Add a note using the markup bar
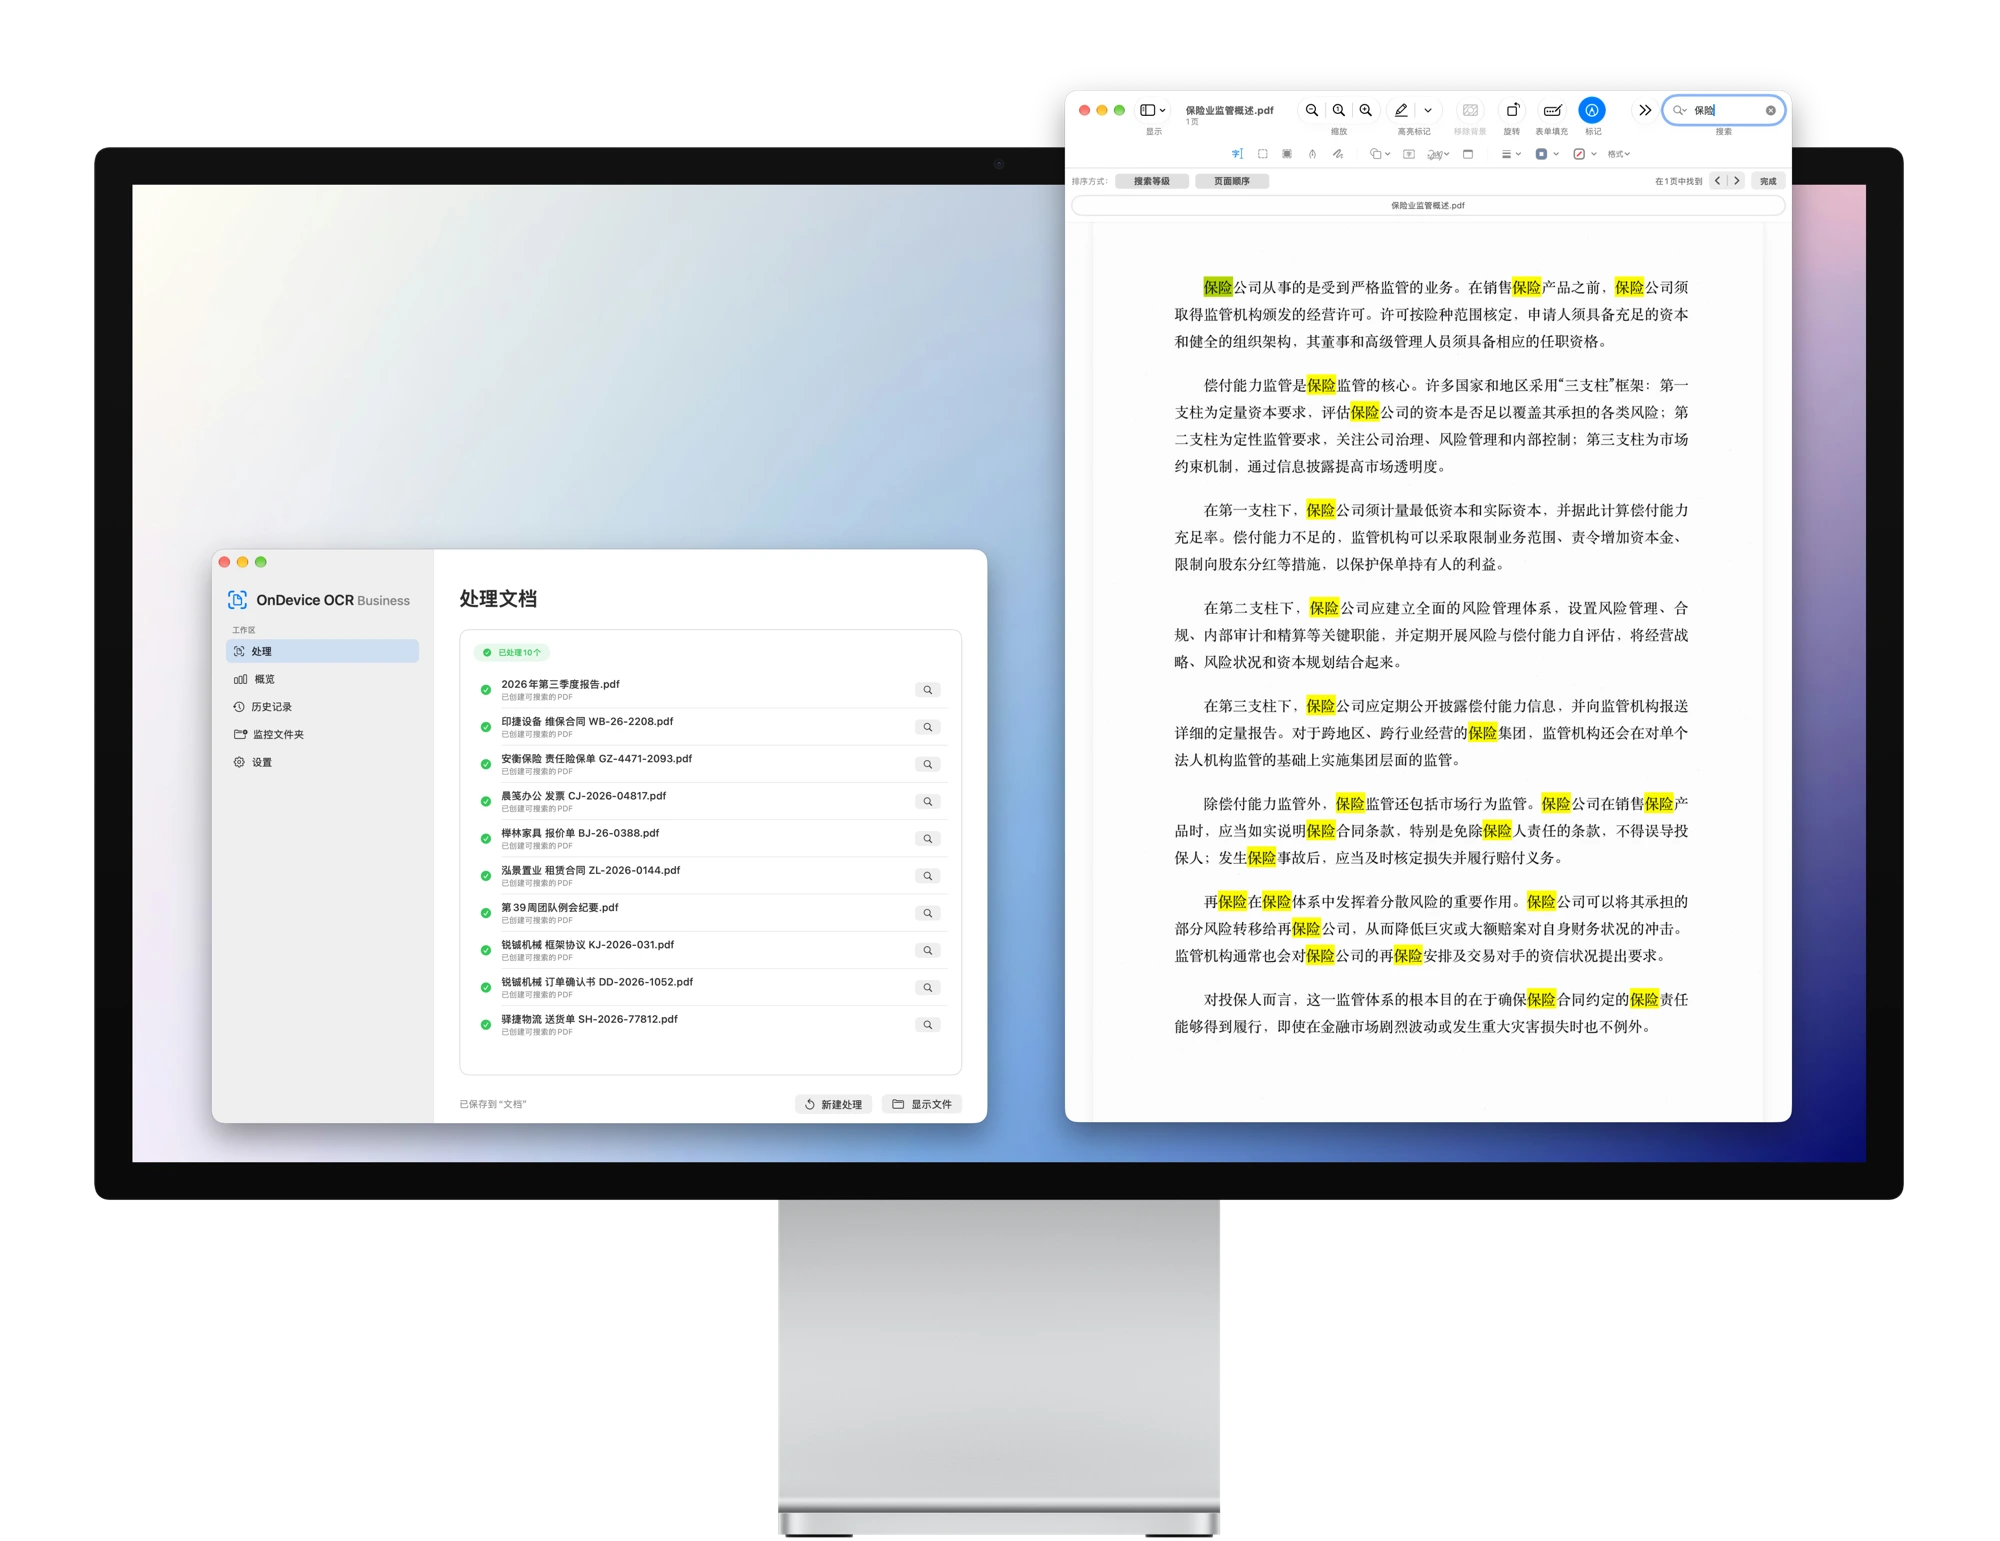Image resolution: width=2000 pixels, height=1541 pixels. point(1468,154)
